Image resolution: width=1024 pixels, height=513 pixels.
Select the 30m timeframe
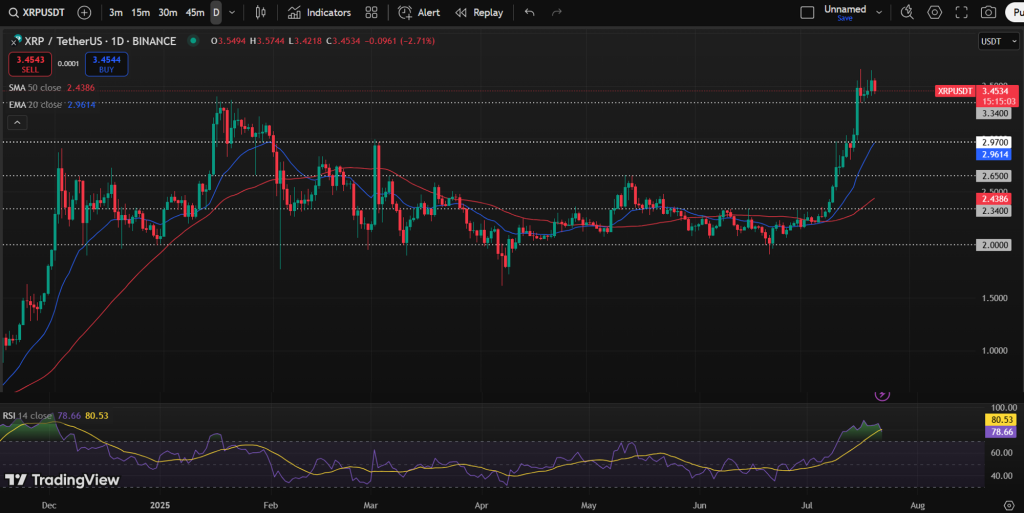[168, 12]
